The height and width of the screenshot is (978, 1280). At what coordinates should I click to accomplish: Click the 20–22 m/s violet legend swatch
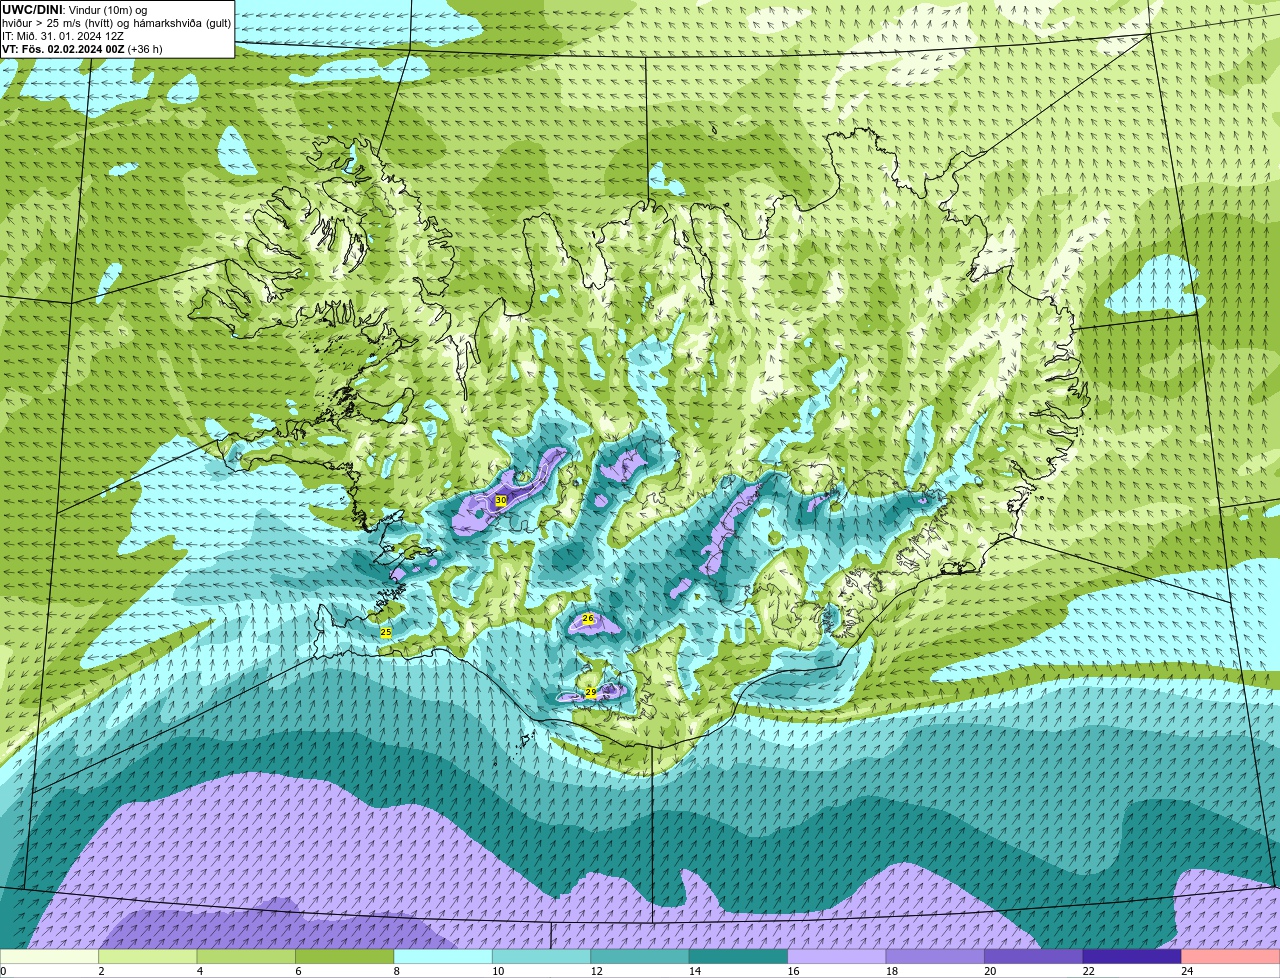tap(1034, 957)
